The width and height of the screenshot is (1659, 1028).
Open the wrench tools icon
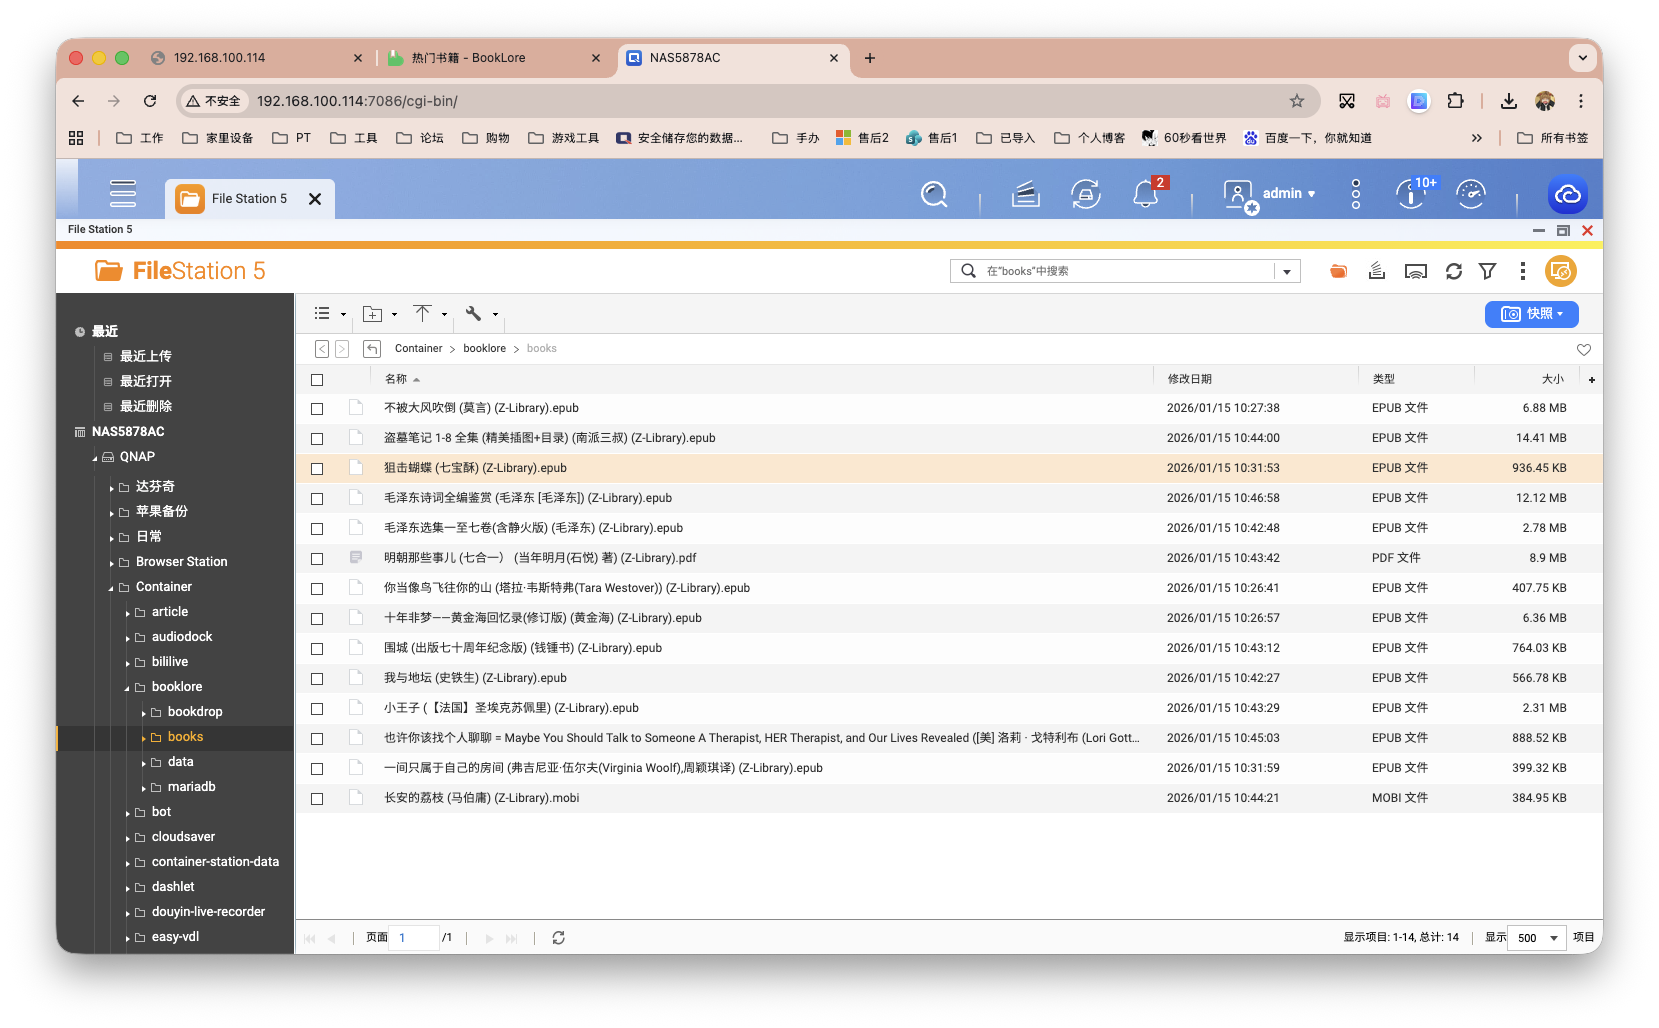tap(474, 314)
